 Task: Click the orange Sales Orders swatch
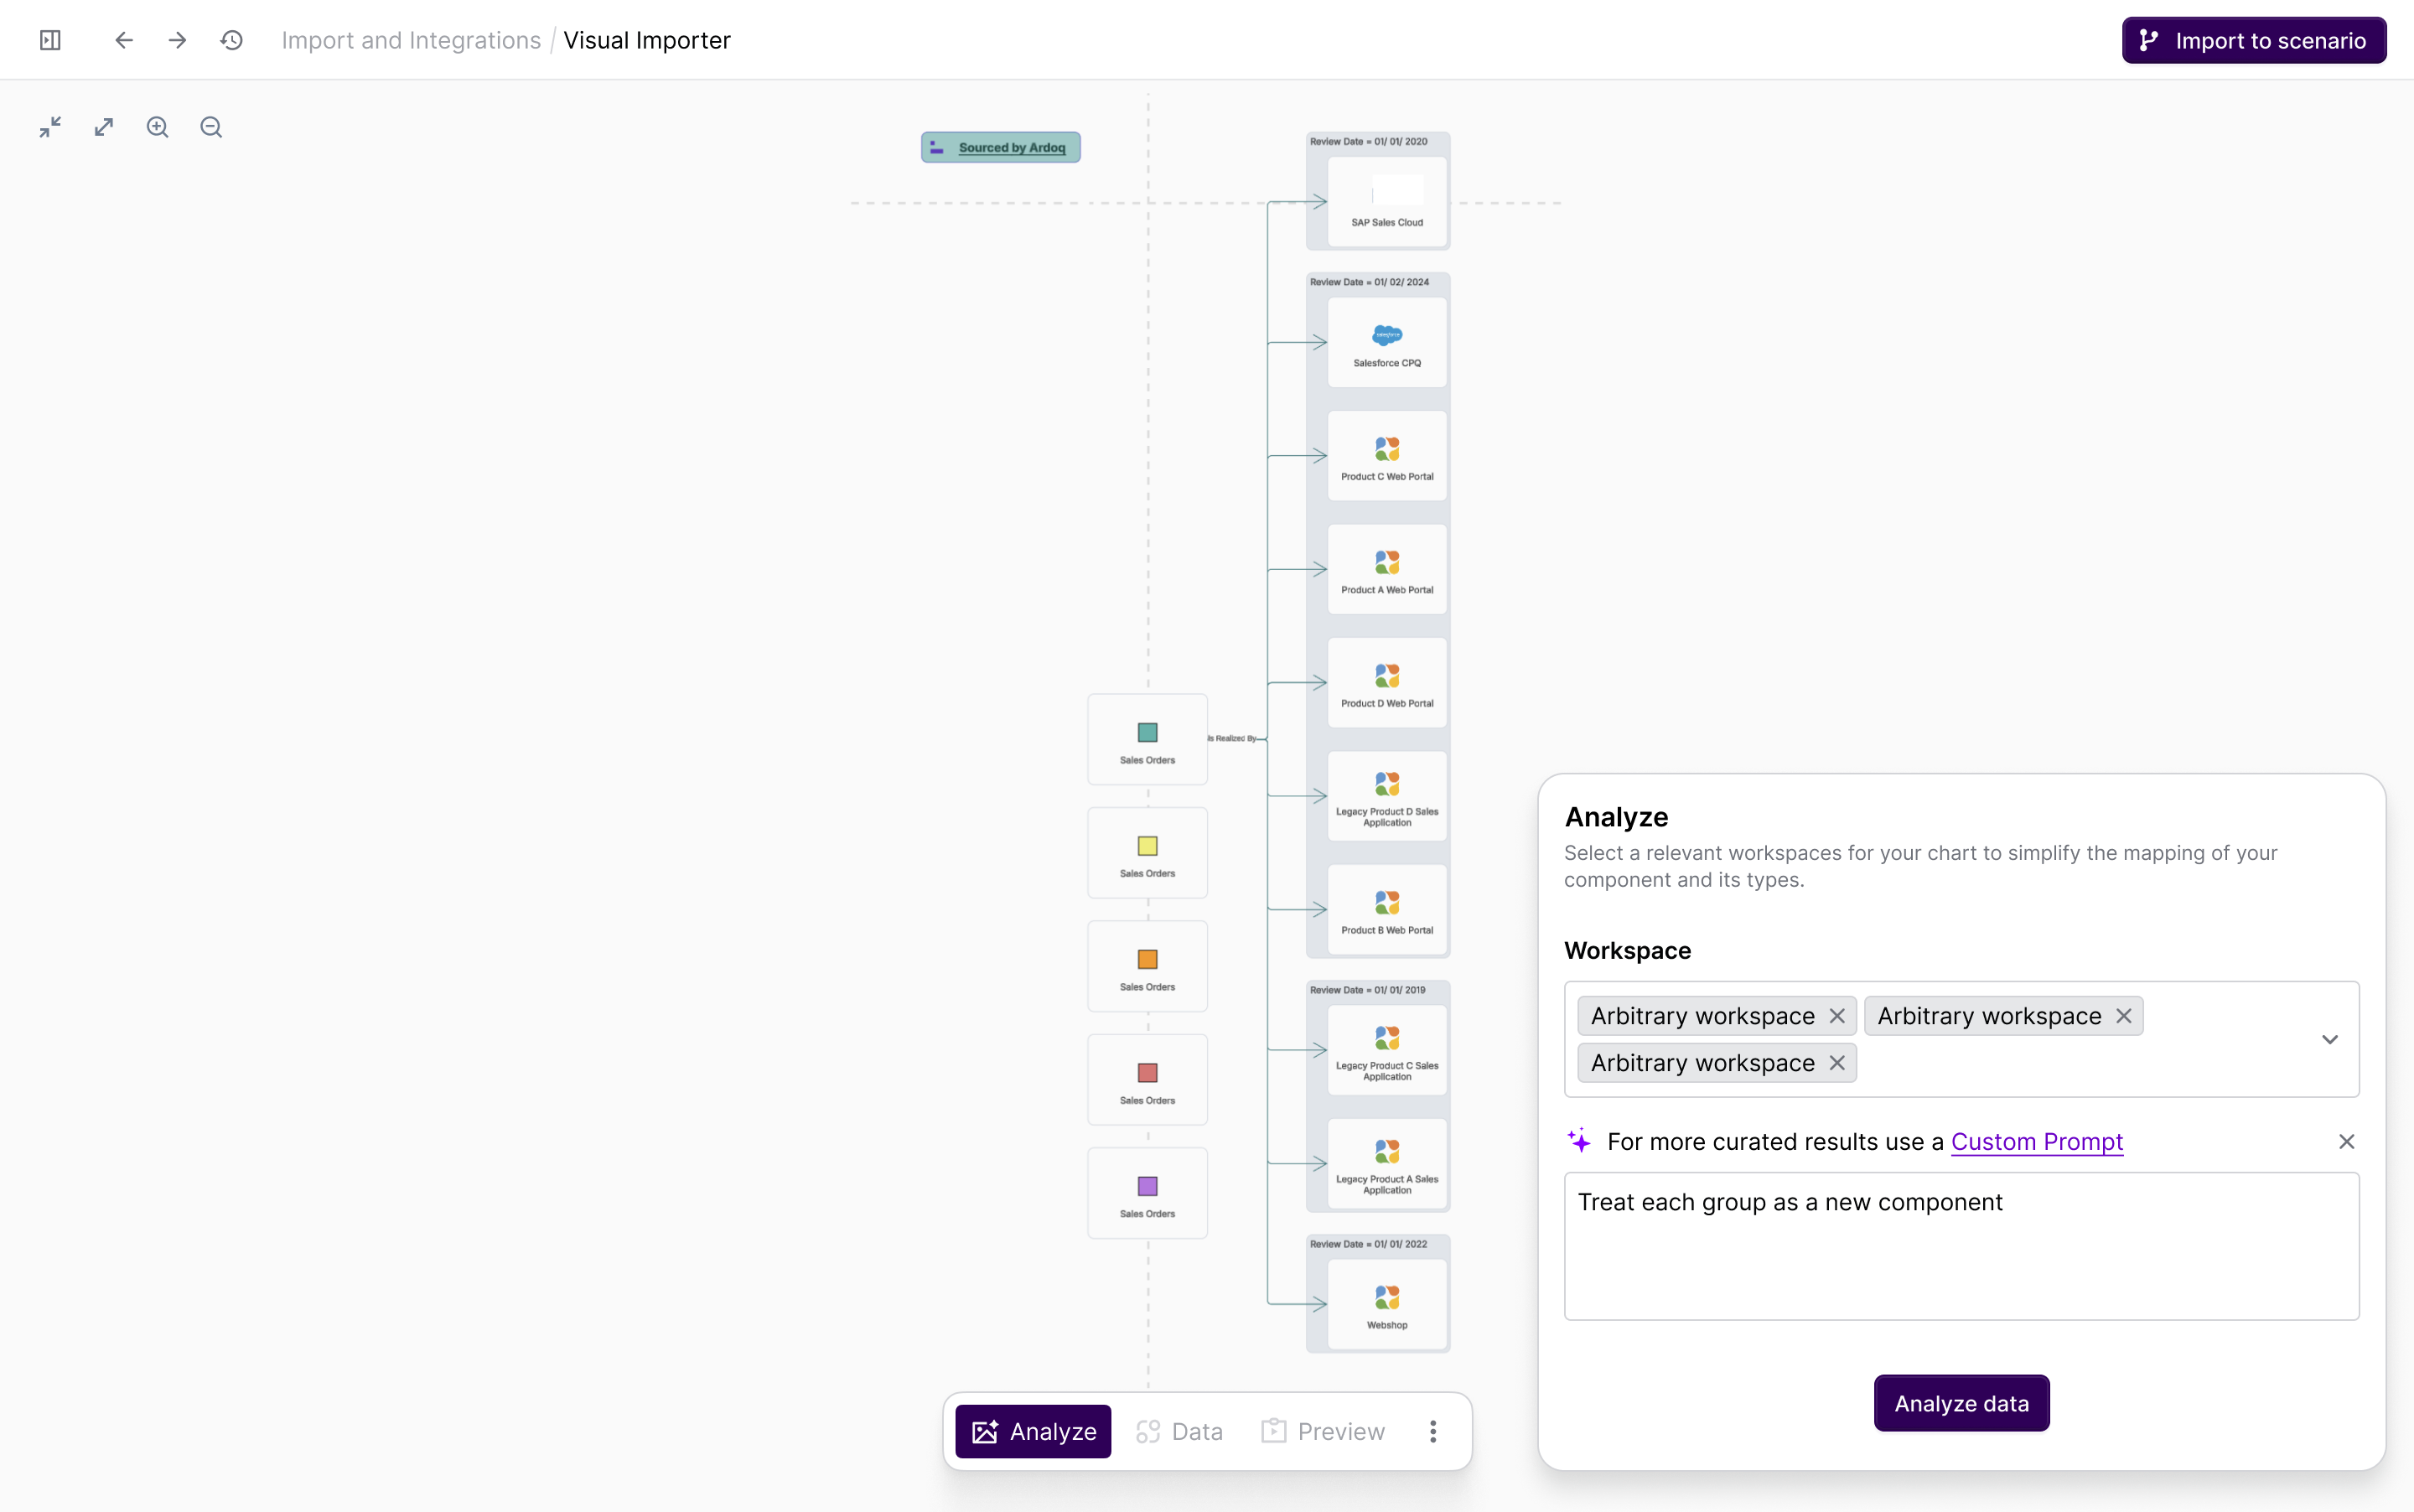(1147, 960)
